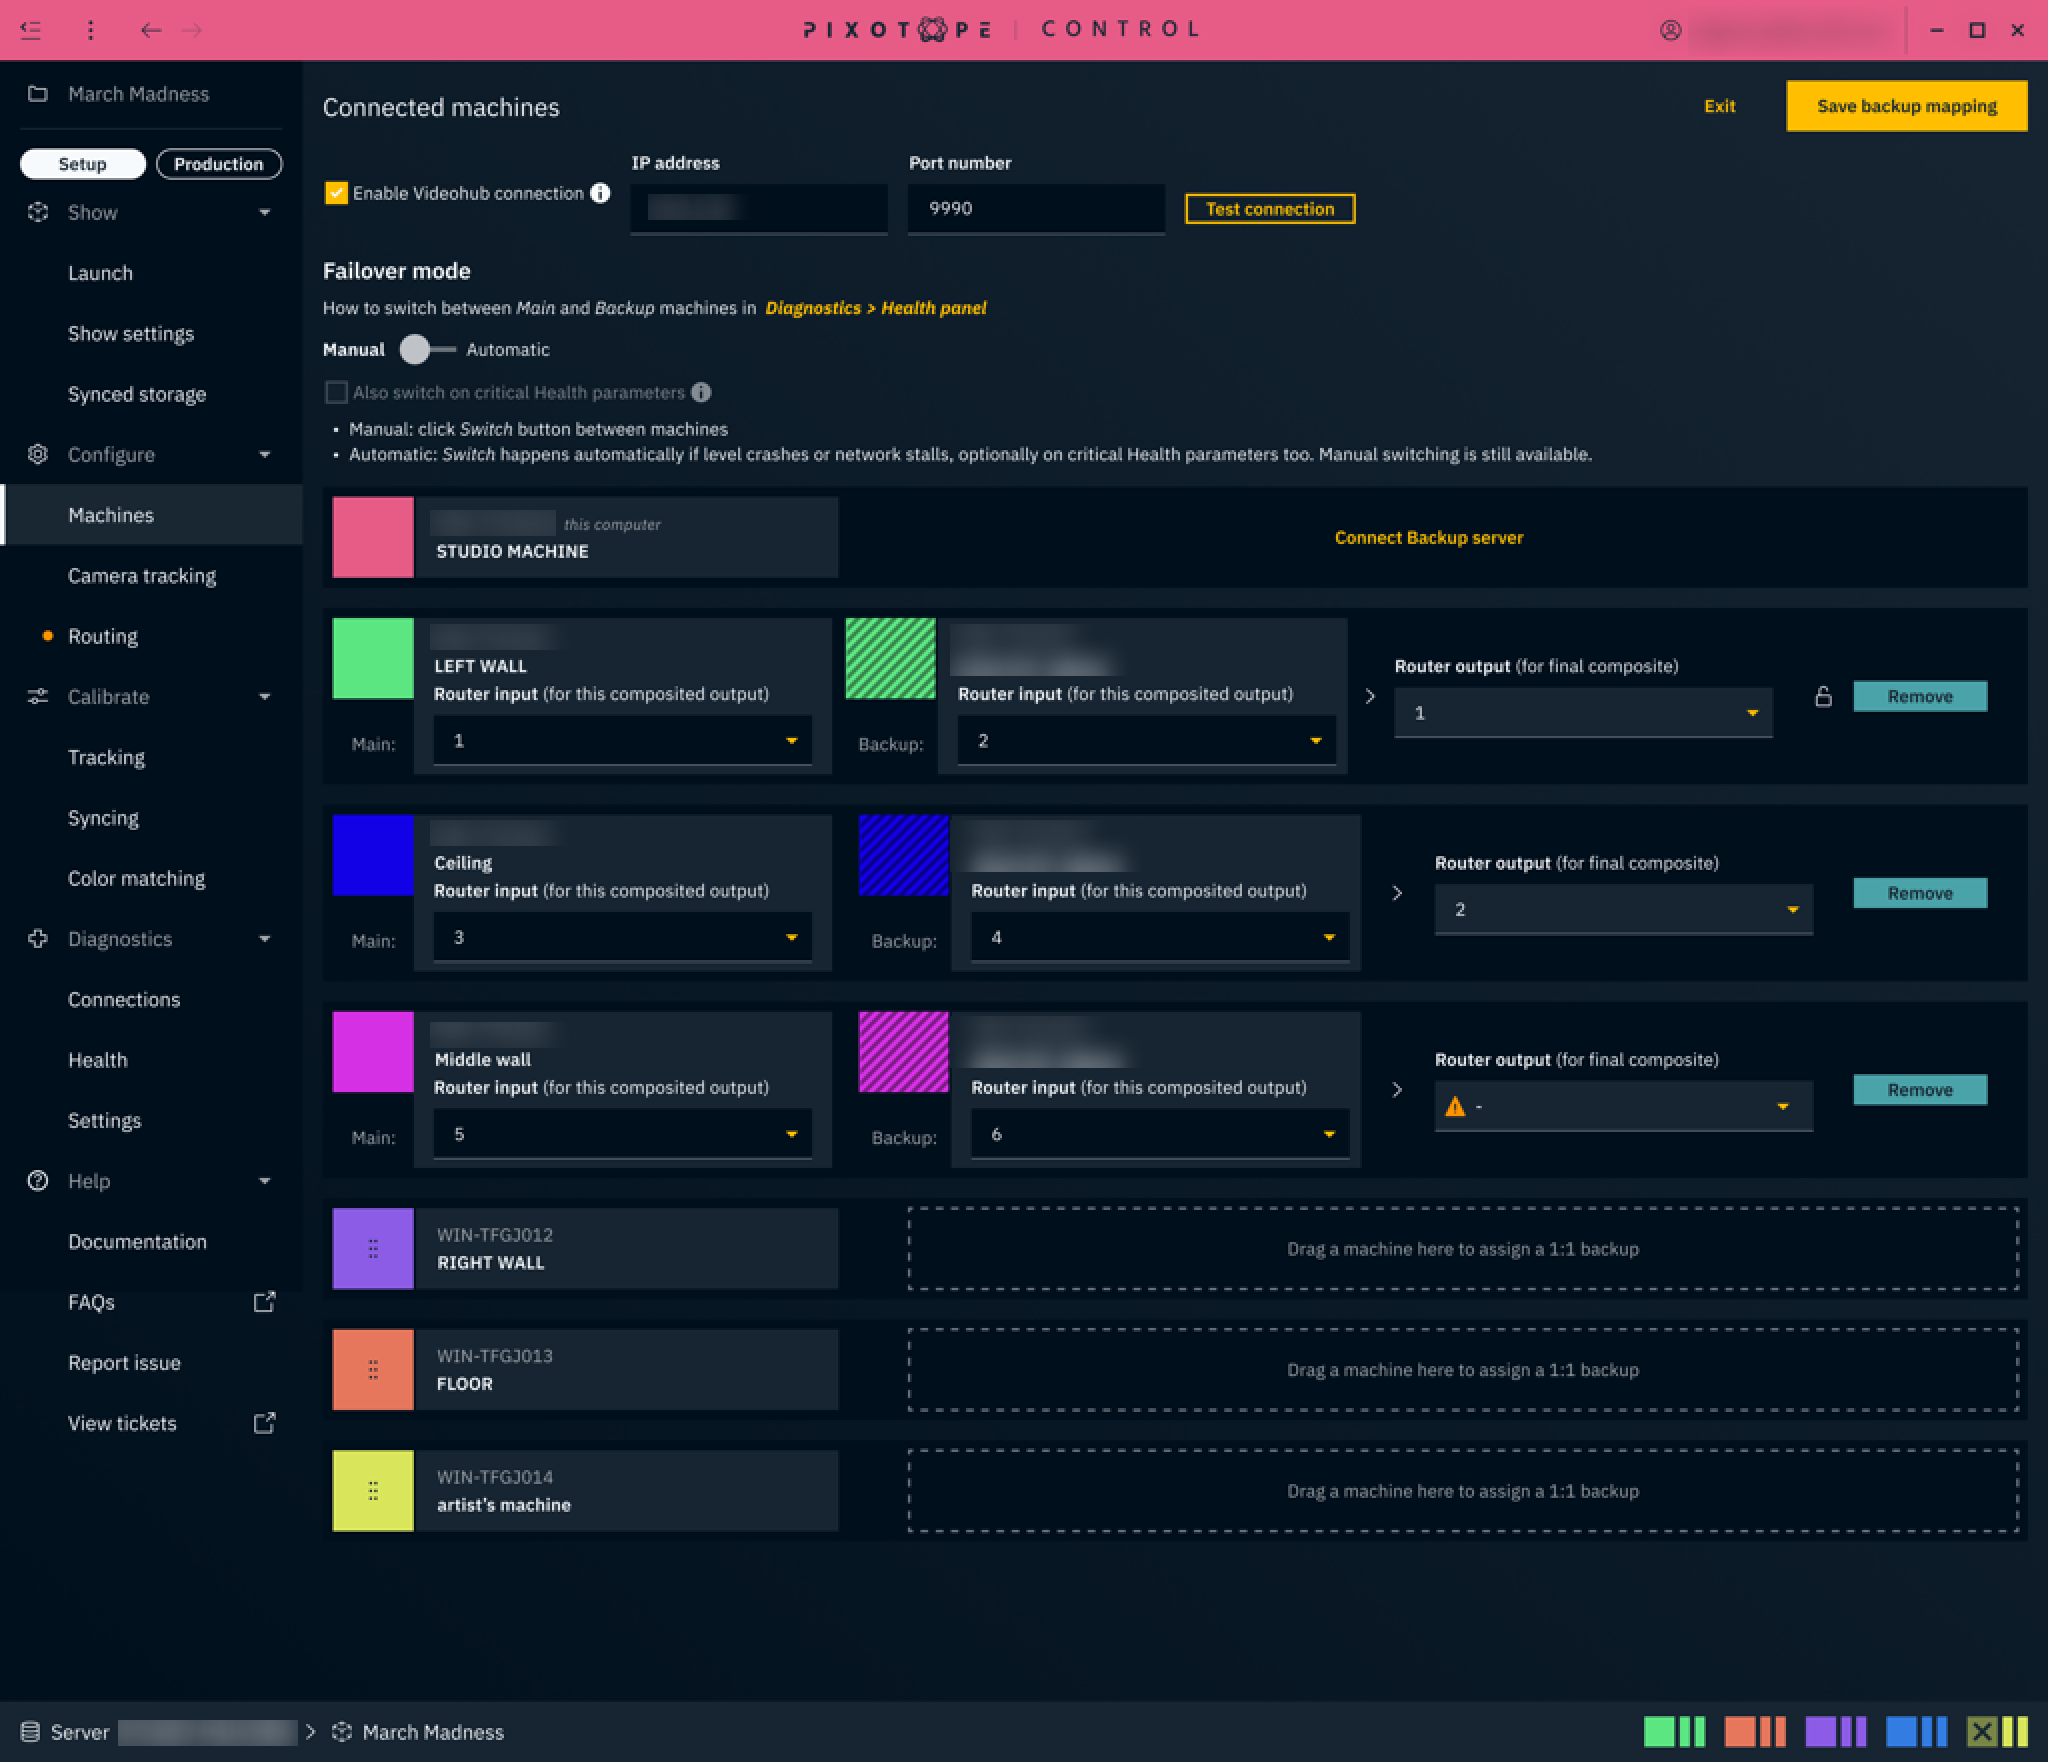Click the user account icon
Image resolution: width=2048 pixels, height=1762 pixels.
[x=1670, y=30]
